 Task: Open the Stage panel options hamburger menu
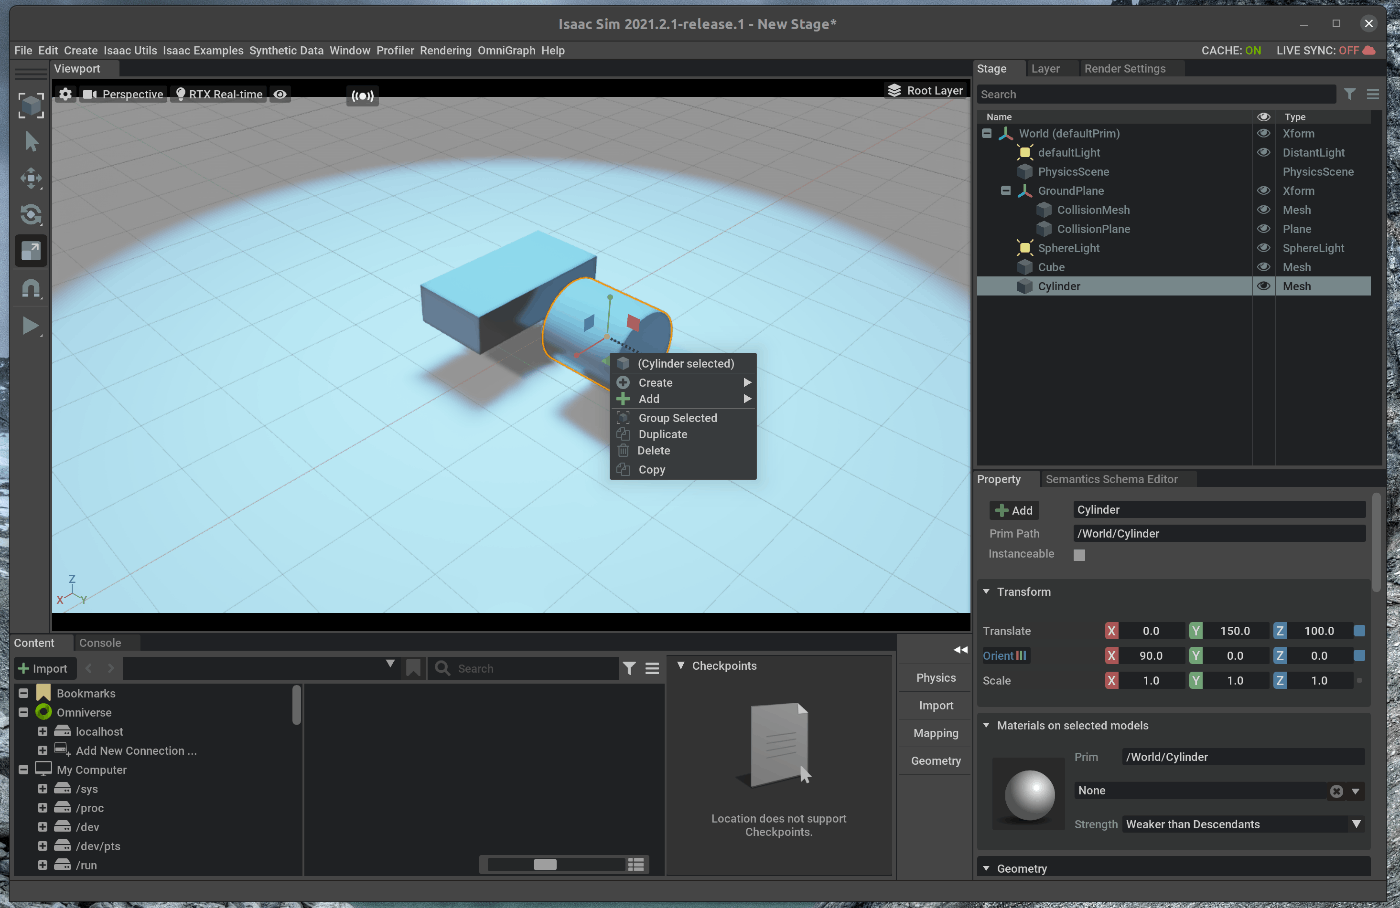(x=1373, y=94)
